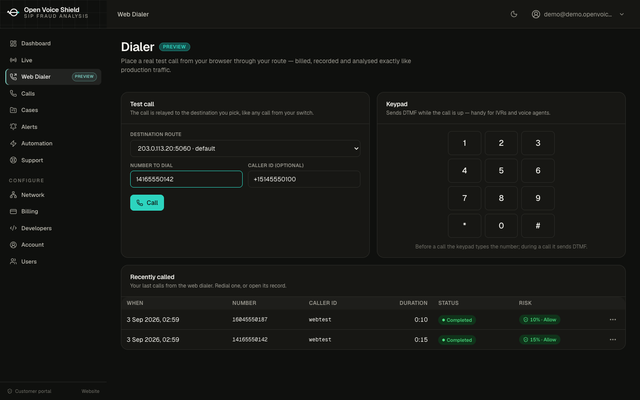
Task: Tap keypad digit 2
Action: point(501,143)
